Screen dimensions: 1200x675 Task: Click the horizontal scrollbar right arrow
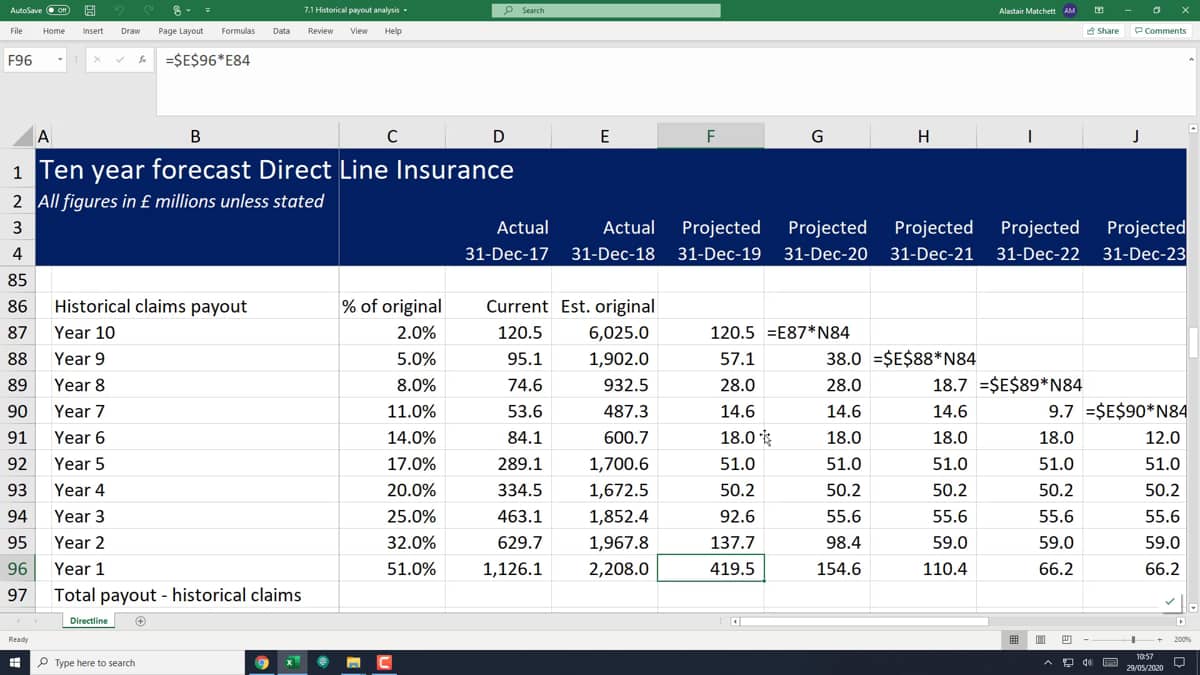point(1181,621)
